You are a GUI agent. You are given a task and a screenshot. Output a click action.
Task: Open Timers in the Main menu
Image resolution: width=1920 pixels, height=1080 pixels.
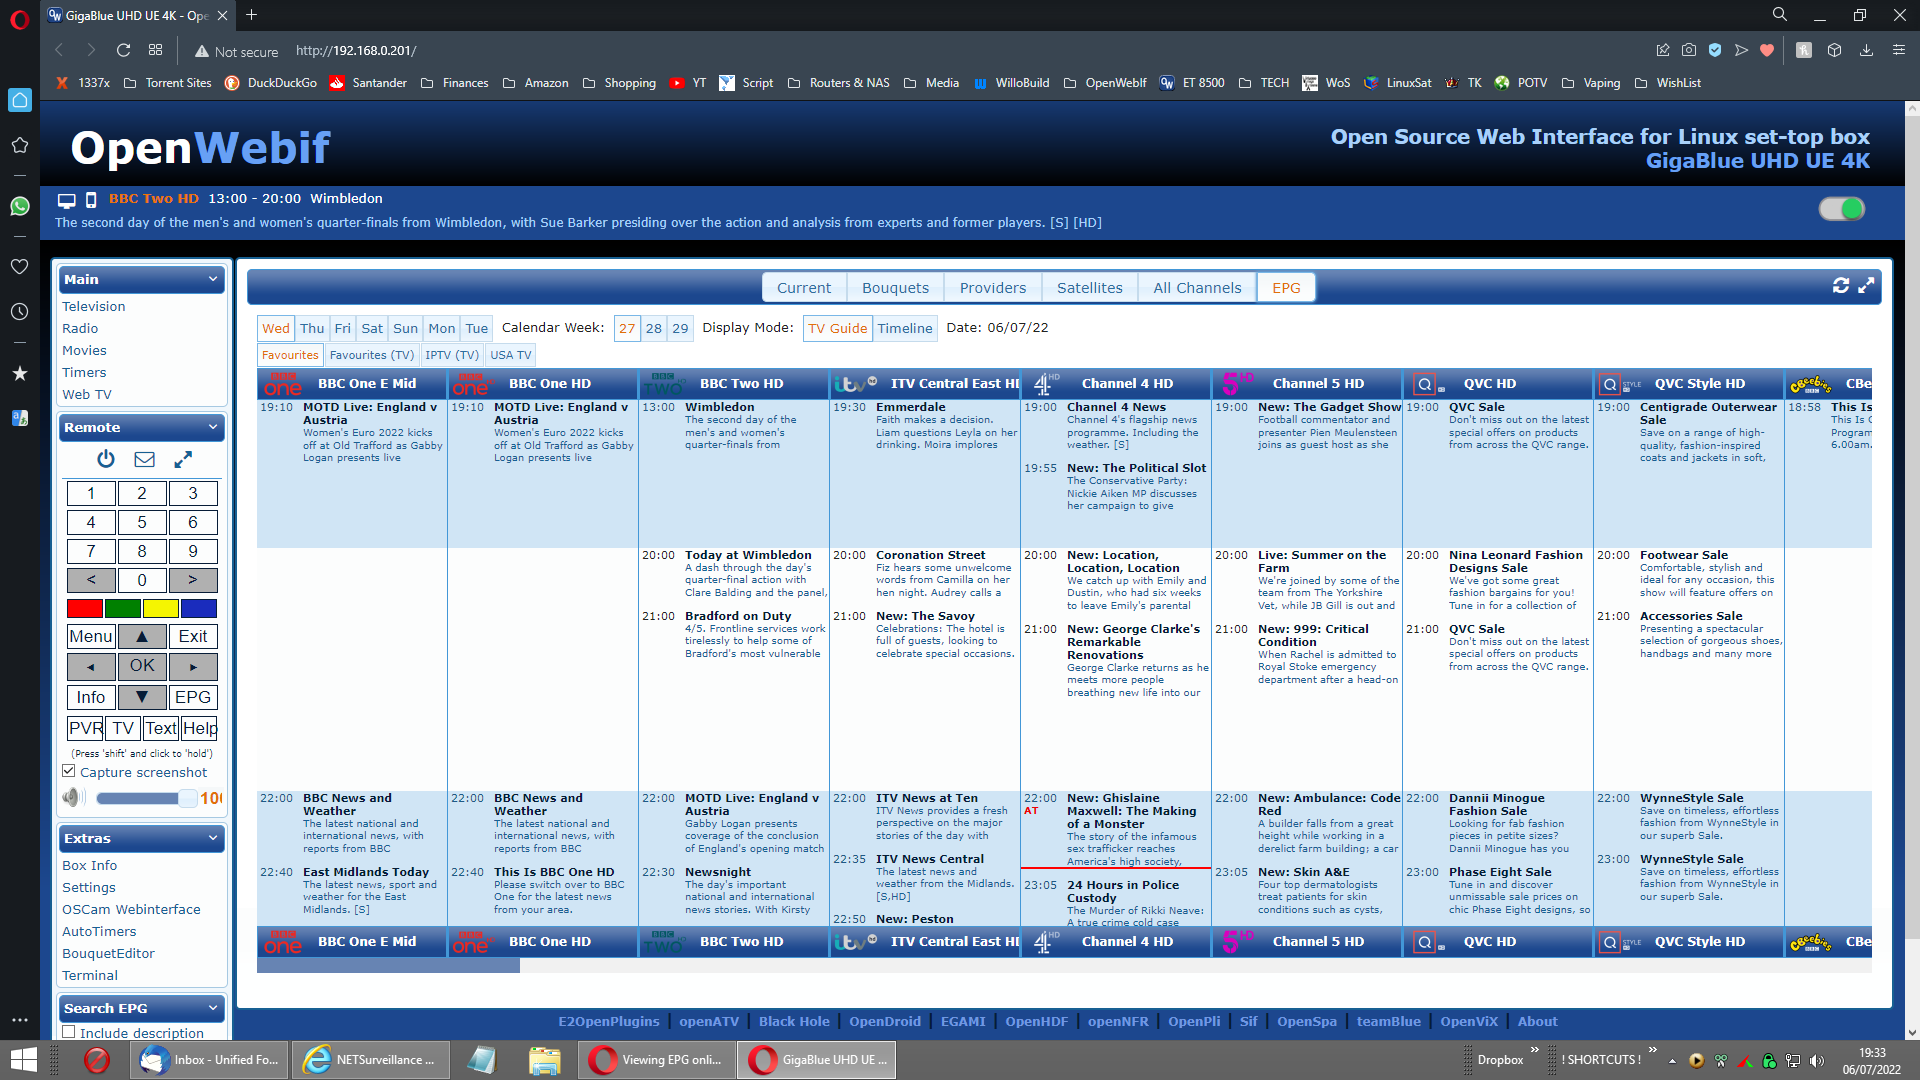point(84,372)
